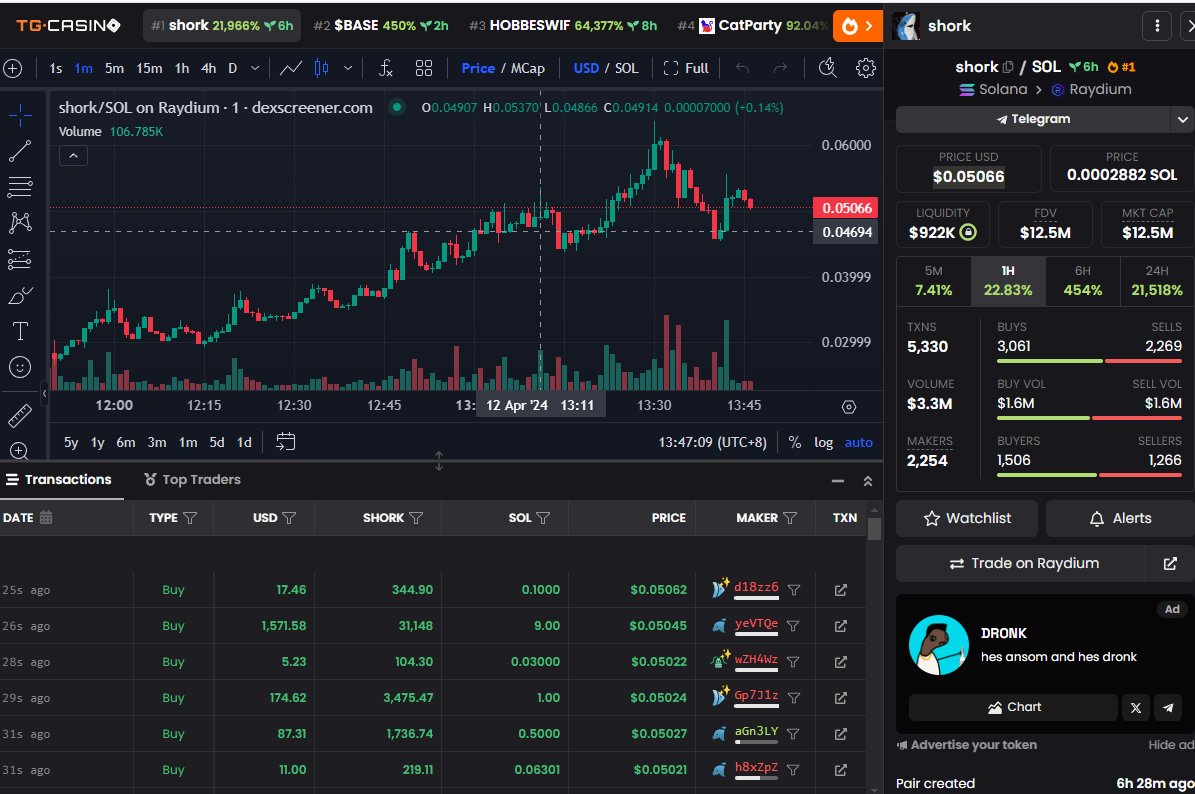The width and height of the screenshot is (1195, 794).
Task: Click Trade on Raydium
Action: pos(1021,564)
